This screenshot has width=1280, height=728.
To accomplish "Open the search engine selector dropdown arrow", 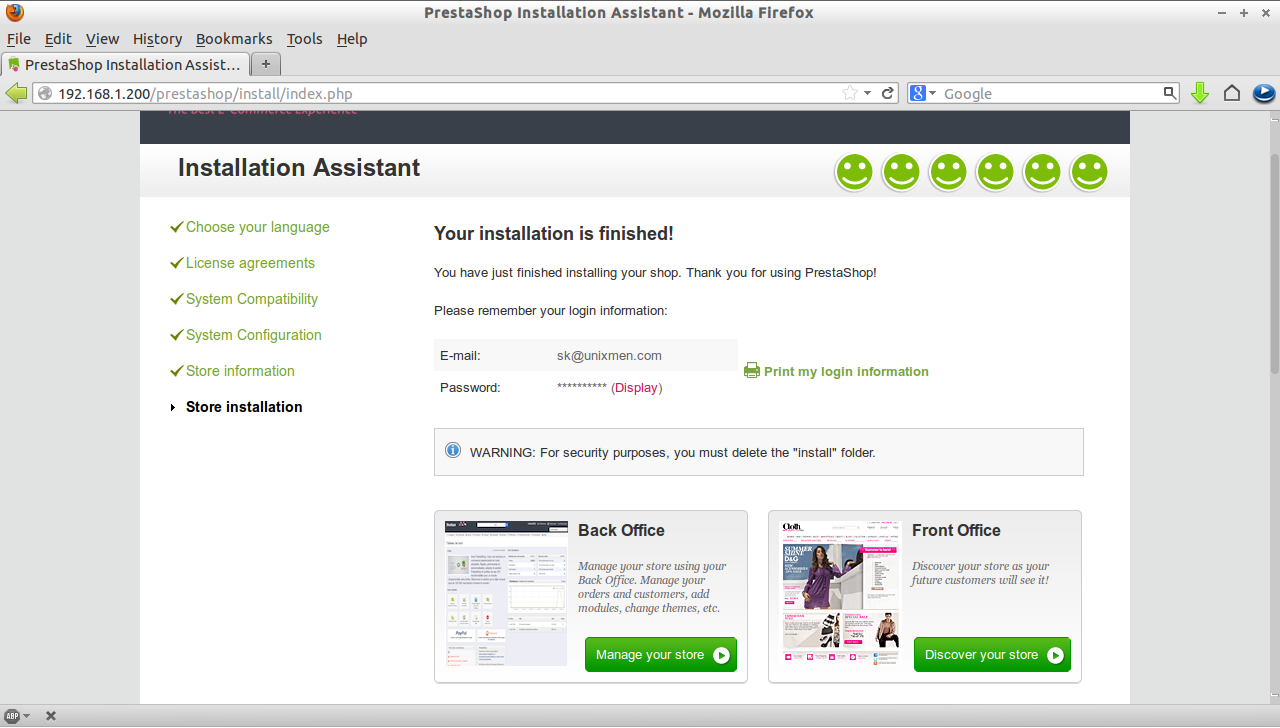I will [x=933, y=93].
